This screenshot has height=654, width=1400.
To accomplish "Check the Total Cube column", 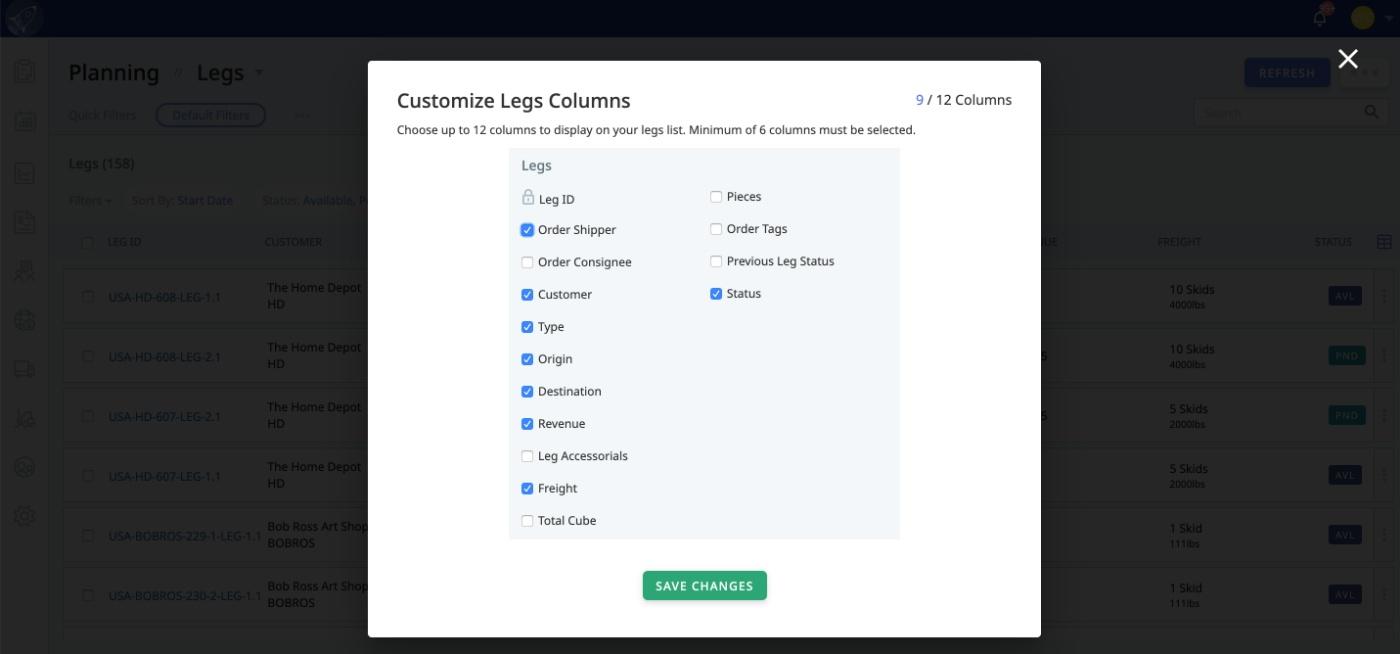I will [527, 521].
